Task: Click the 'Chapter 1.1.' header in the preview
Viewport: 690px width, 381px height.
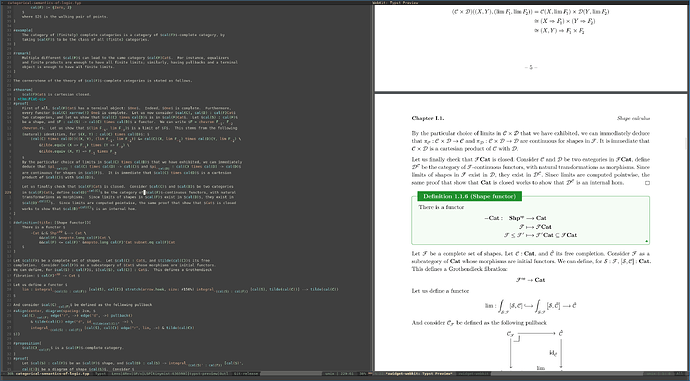Action: pyautogui.click(x=428, y=118)
